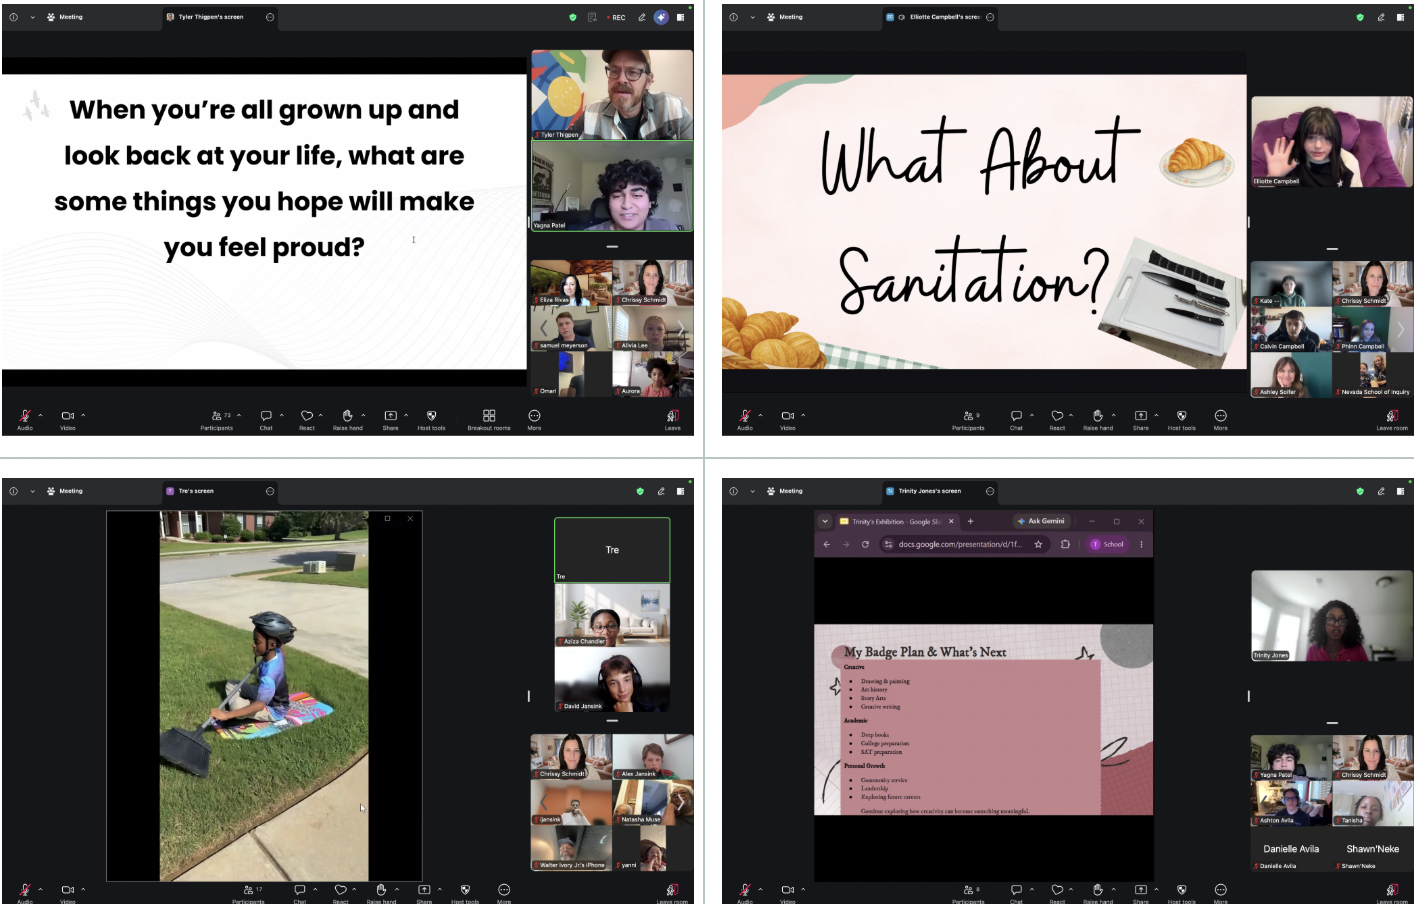Expand options next to Tyler Thigpen's screen label

(x=270, y=17)
